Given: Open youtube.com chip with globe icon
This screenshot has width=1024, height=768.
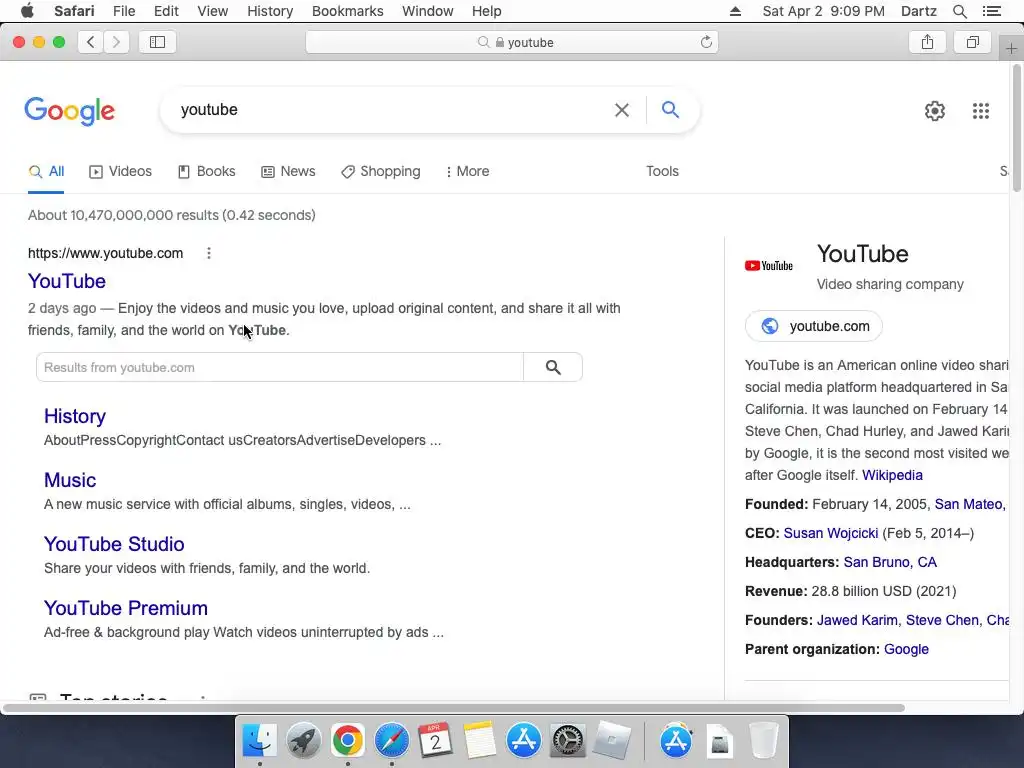Looking at the screenshot, I should [x=814, y=326].
